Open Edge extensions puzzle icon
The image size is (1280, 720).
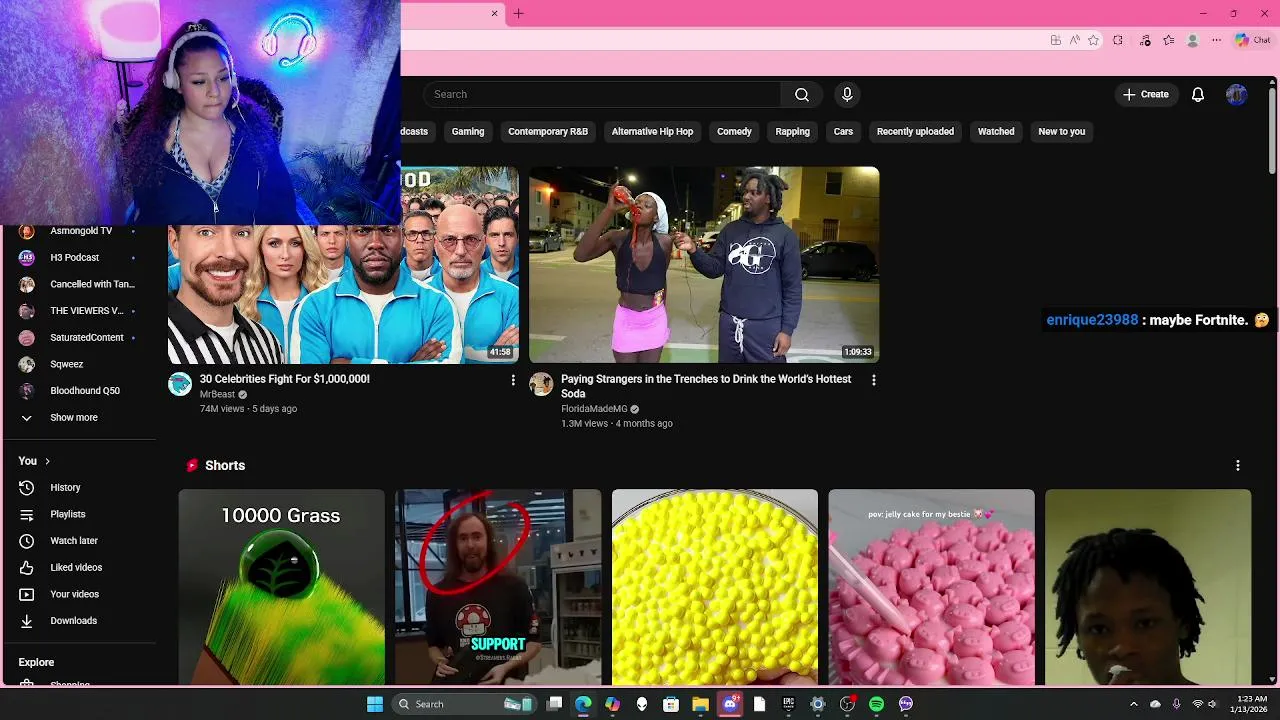click(1117, 40)
